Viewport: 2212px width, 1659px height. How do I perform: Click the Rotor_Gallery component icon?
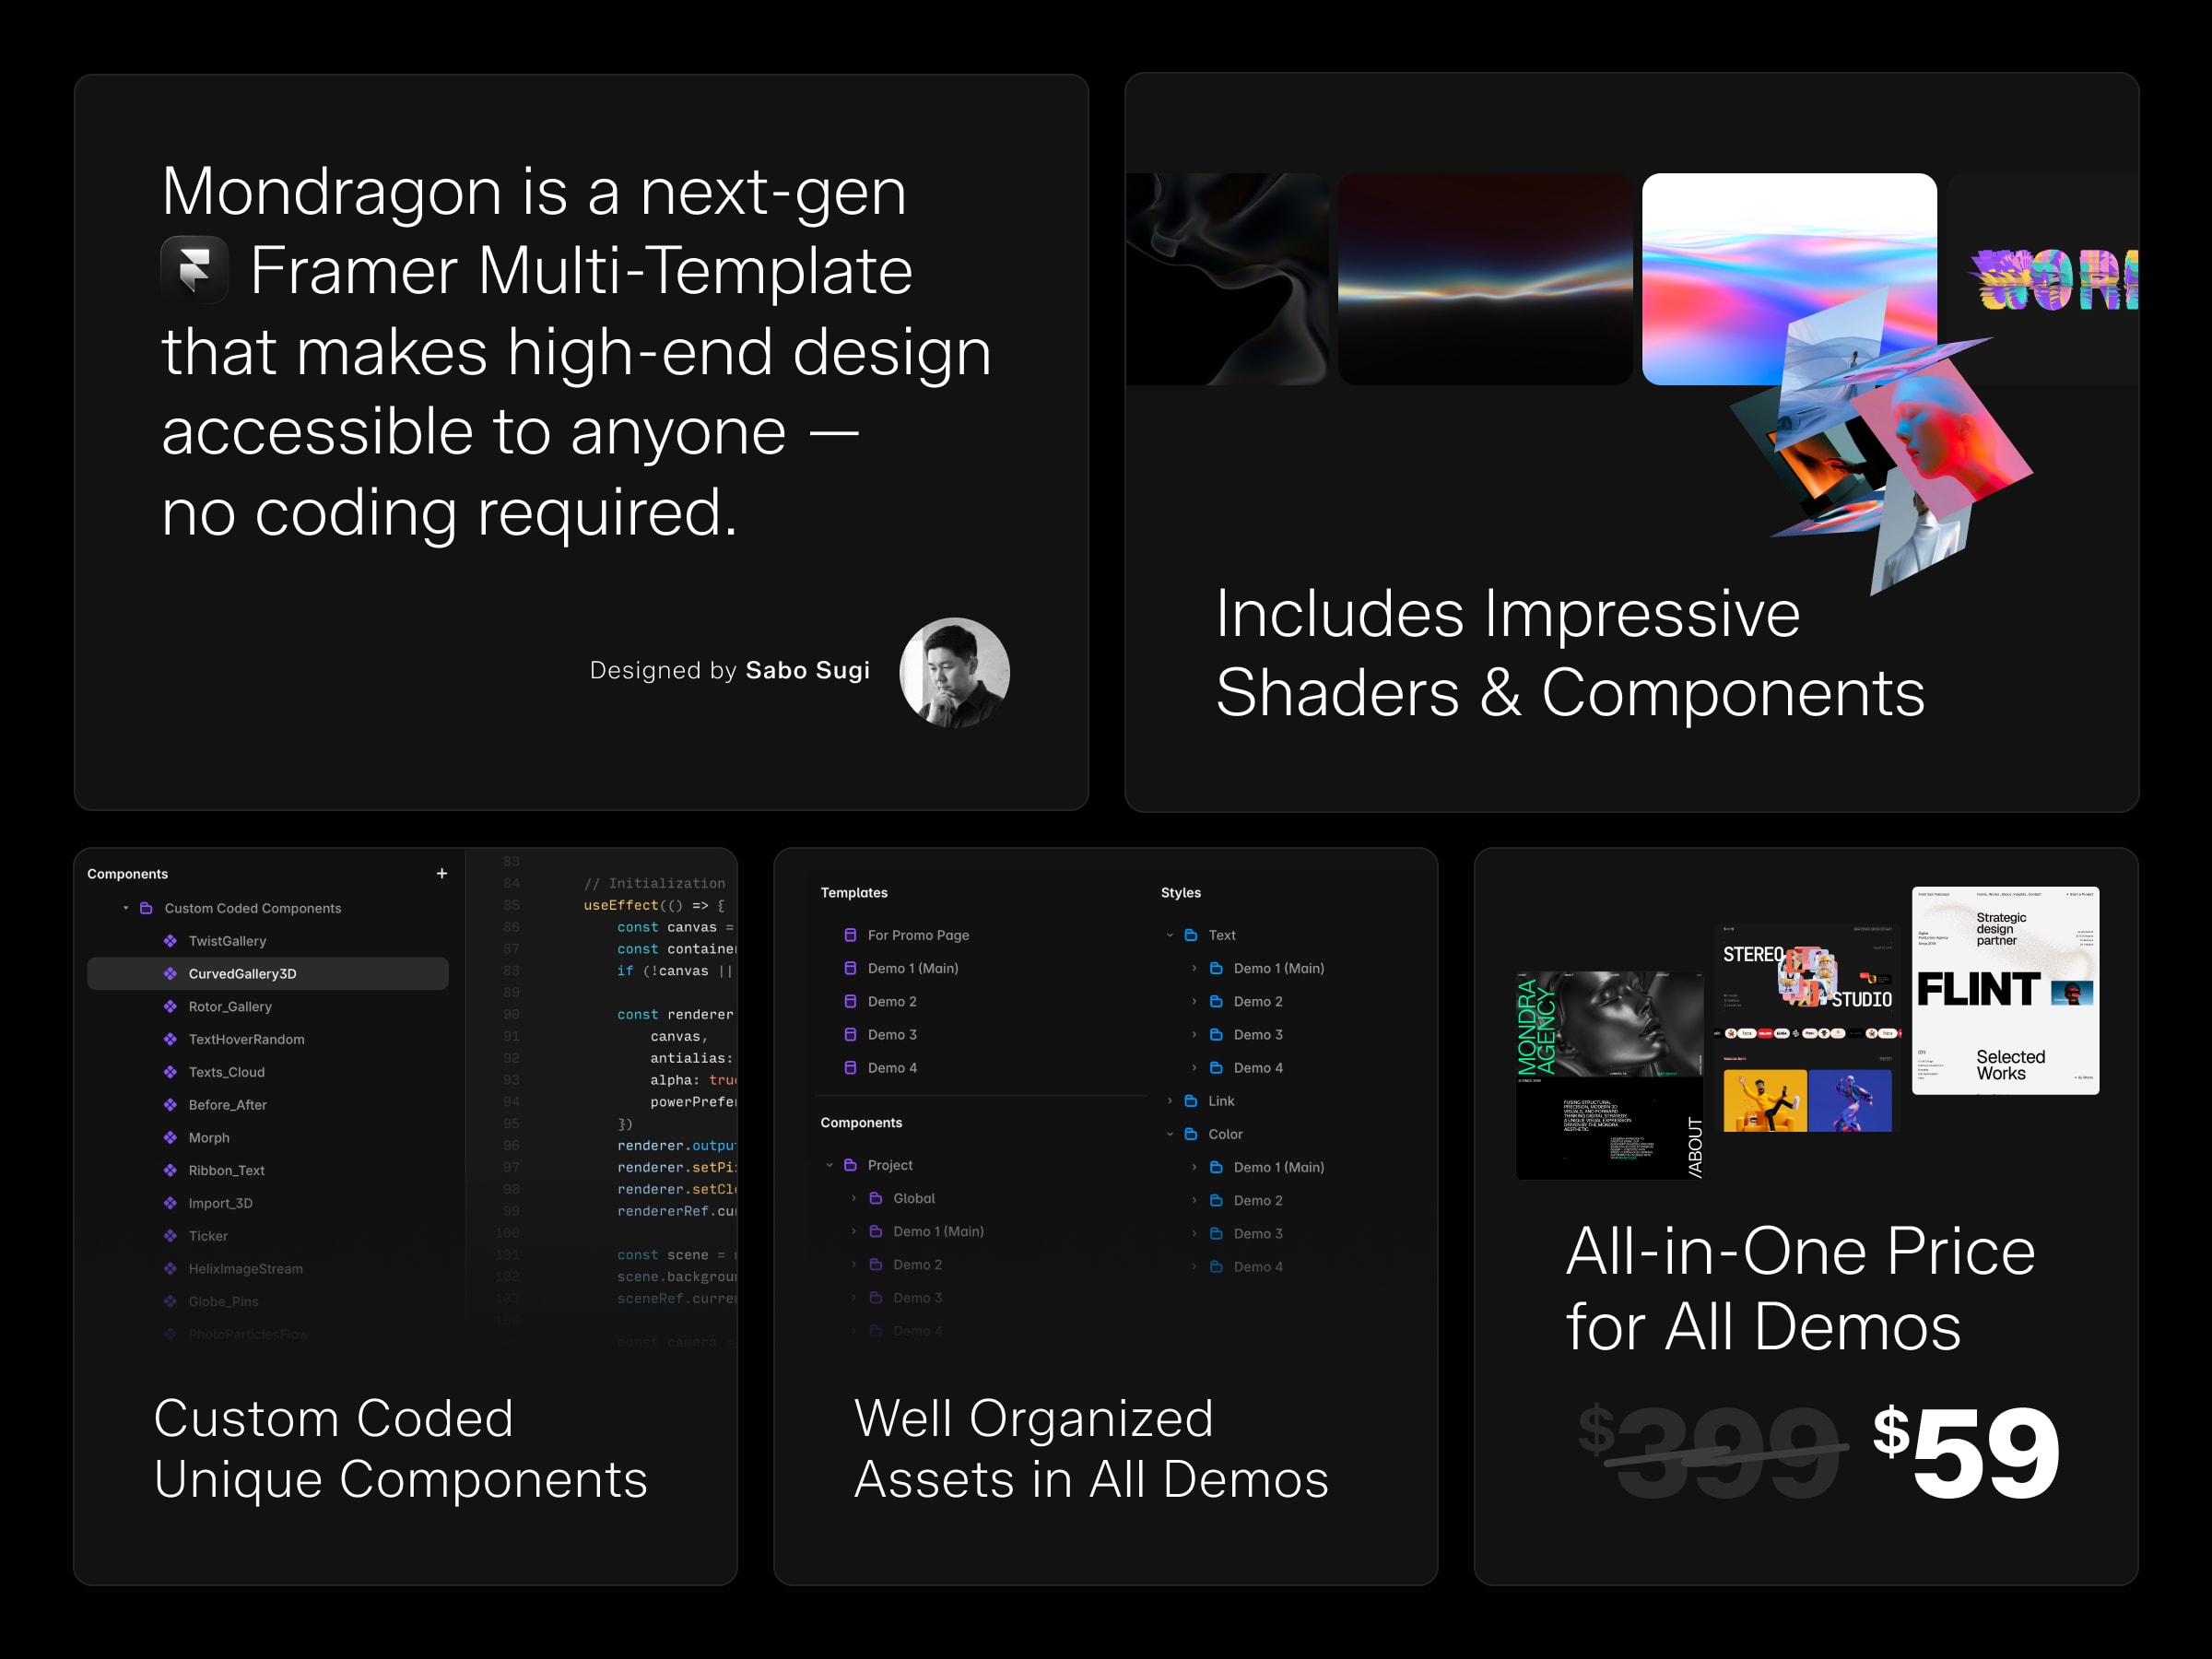pos(170,1006)
